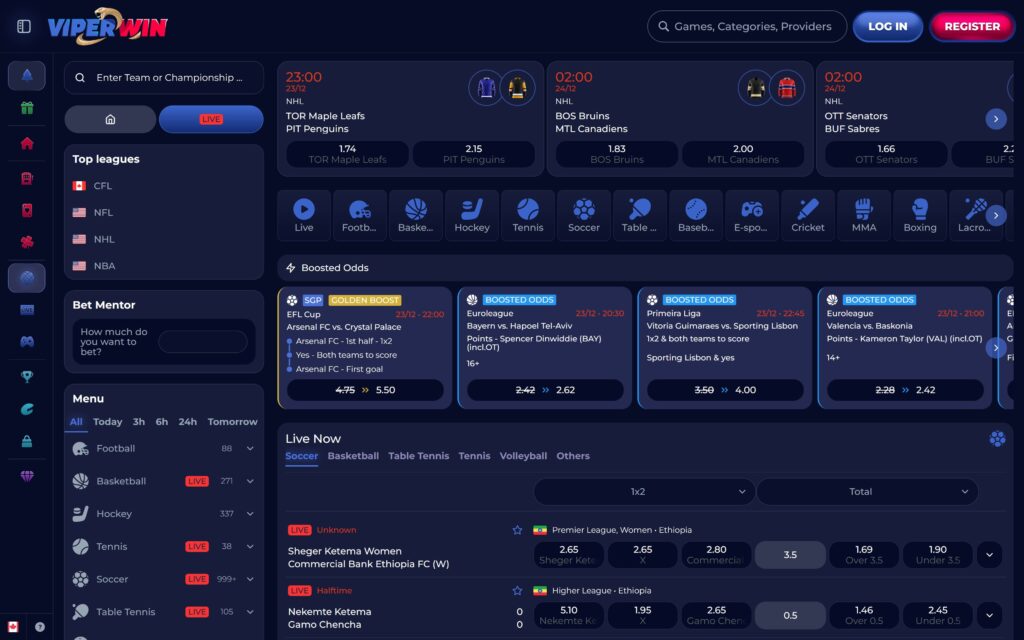Select the Tomorrow time filter
The height and width of the screenshot is (640, 1024).
point(232,421)
